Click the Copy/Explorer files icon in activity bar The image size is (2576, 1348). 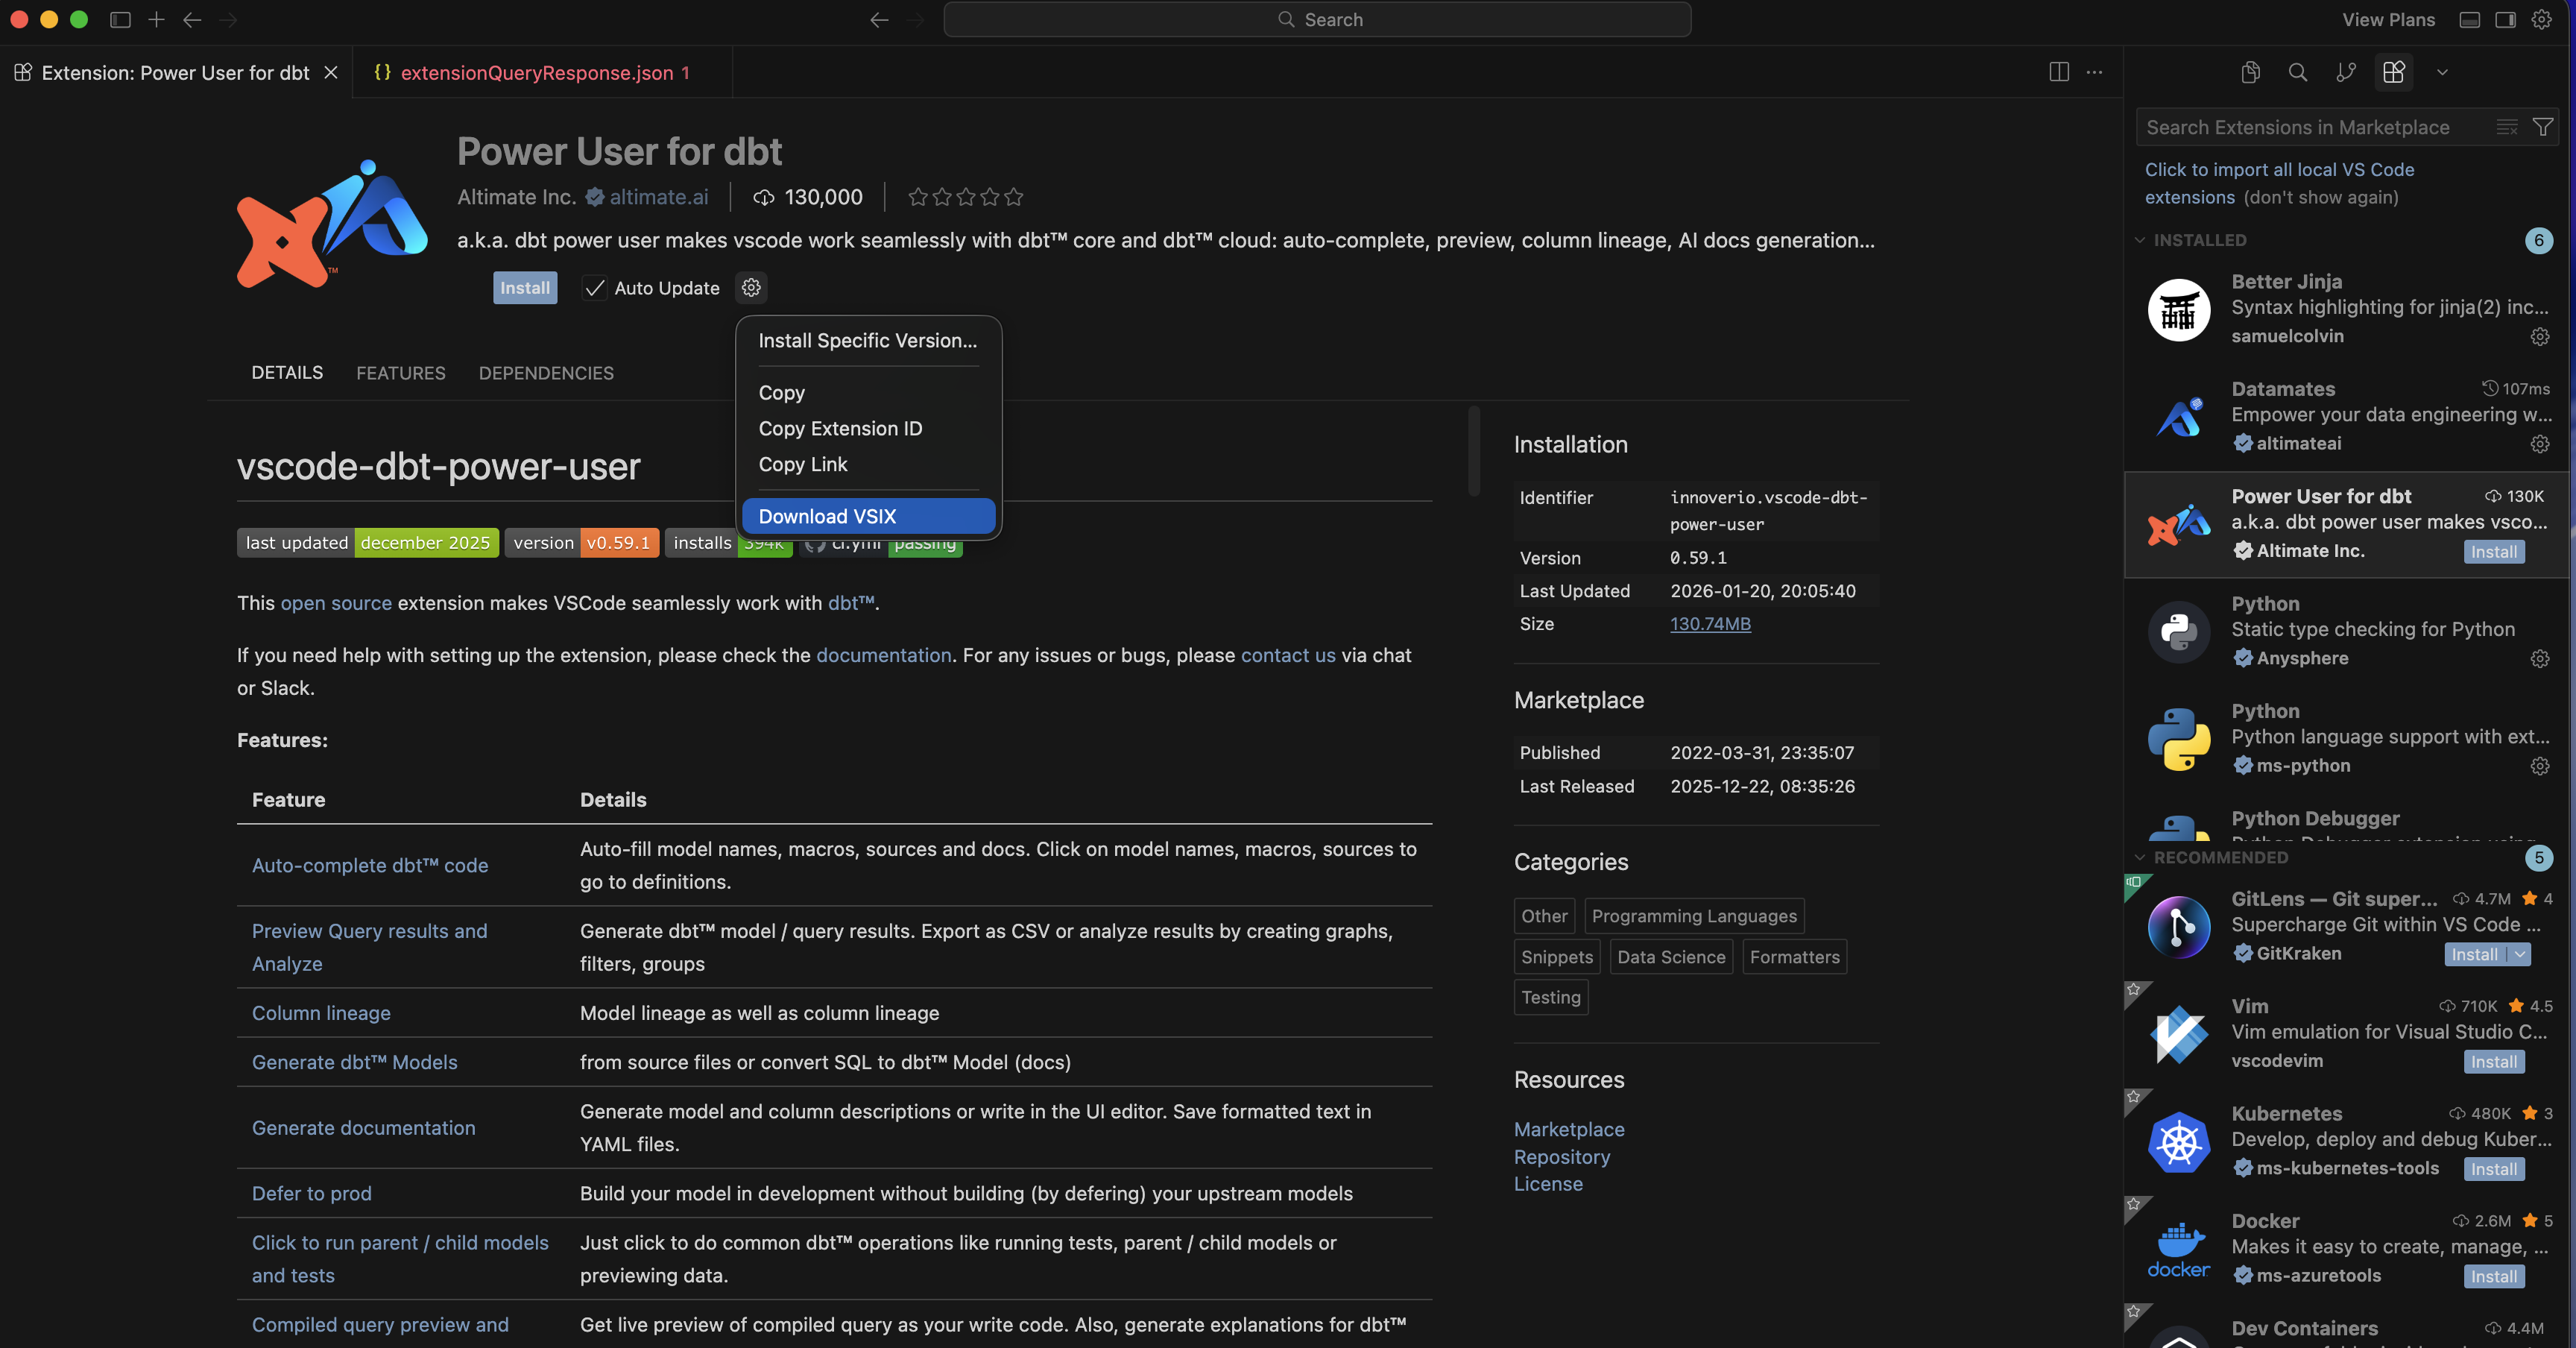(x=2250, y=72)
